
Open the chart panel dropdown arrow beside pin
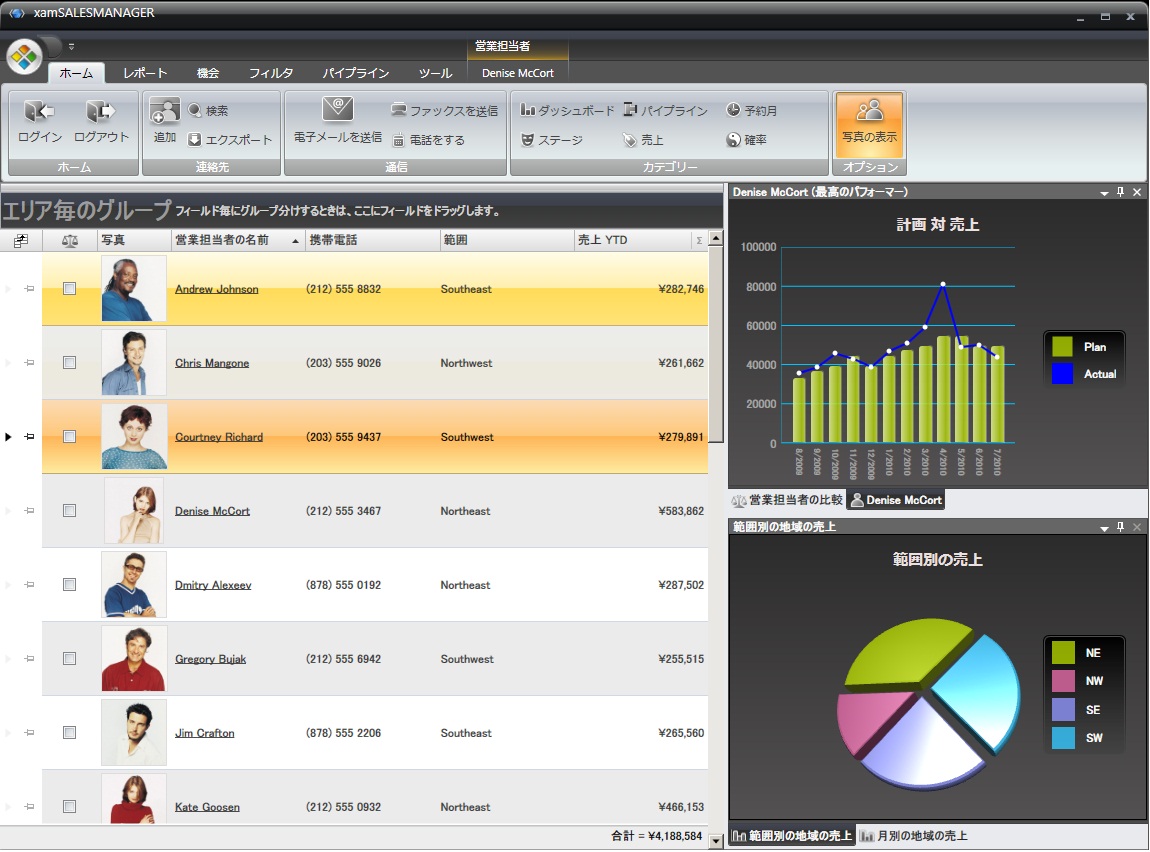point(1104,192)
